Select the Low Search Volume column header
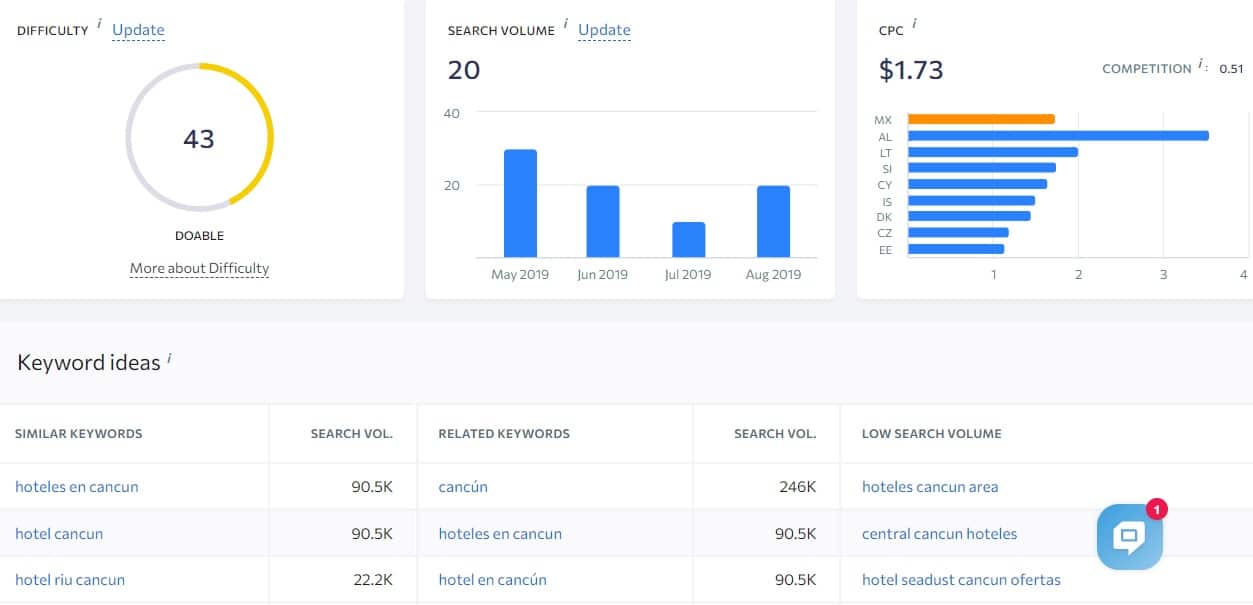 point(932,434)
